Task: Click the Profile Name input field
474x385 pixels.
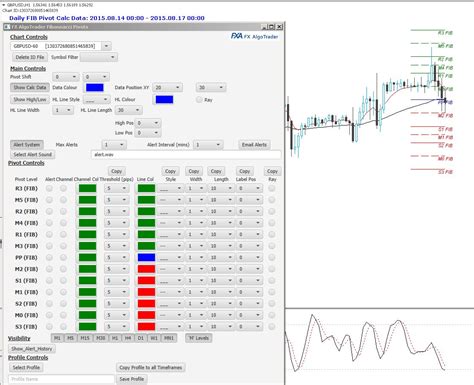Action: point(61,379)
